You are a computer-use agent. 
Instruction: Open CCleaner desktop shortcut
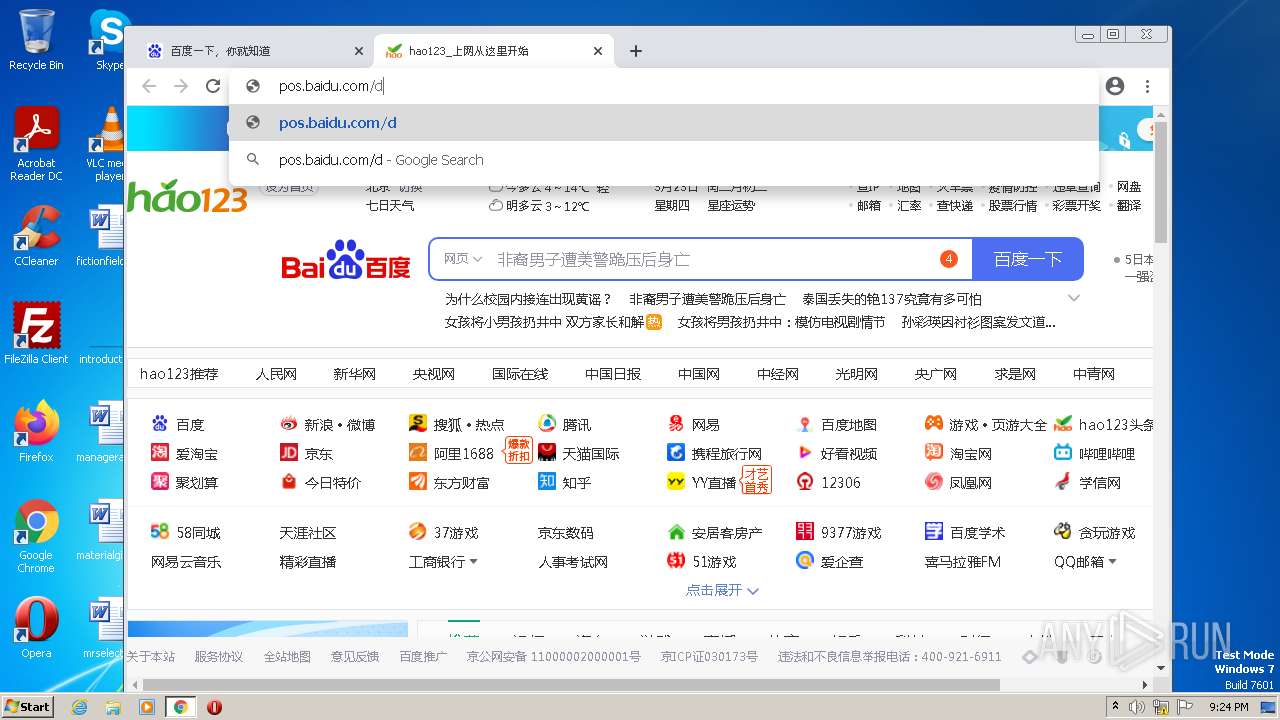coord(36,236)
